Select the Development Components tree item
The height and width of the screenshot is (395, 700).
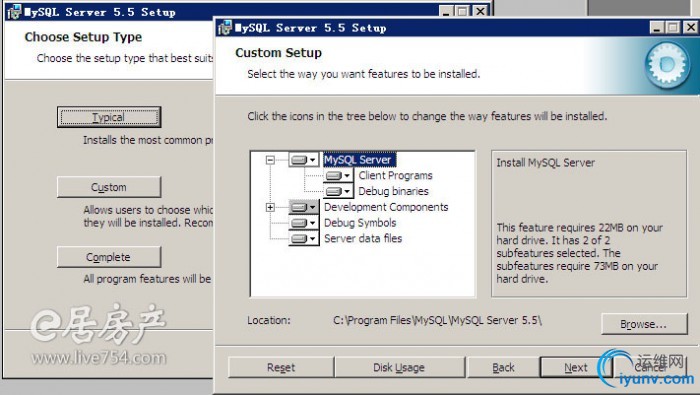[386, 207]
